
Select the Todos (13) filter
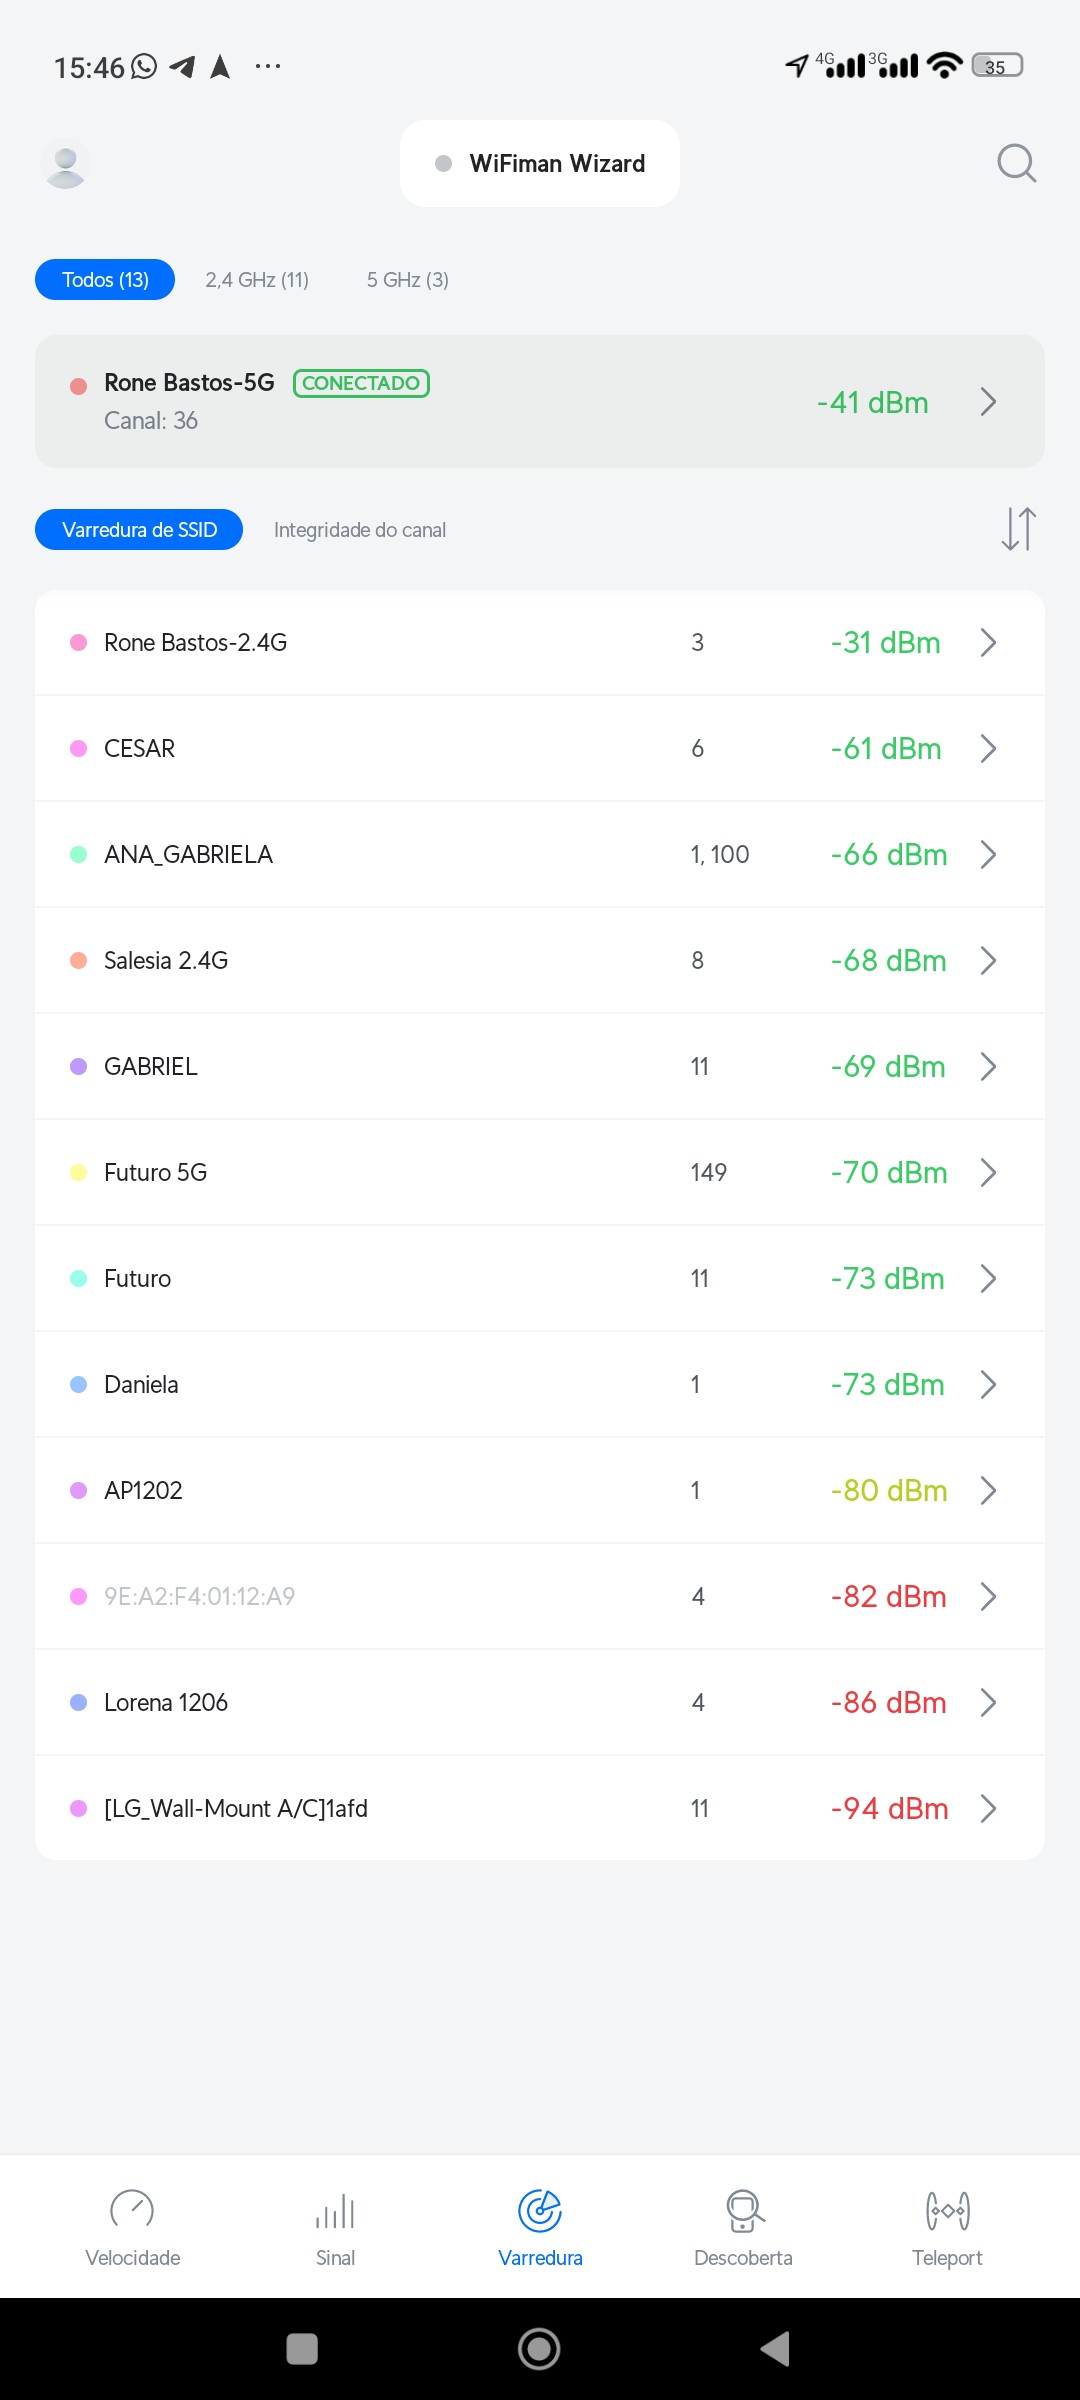click(105, 280)
